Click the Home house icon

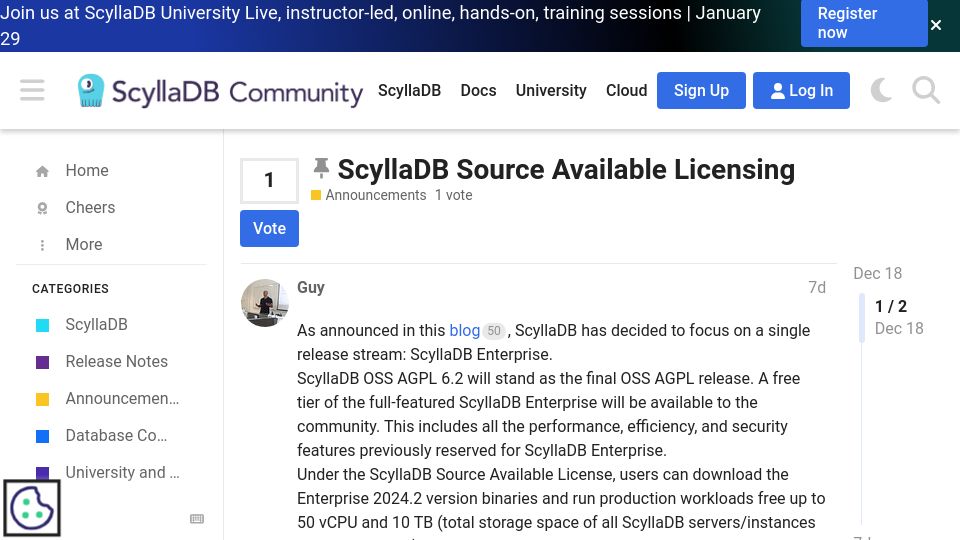click(x=42, y=171)
